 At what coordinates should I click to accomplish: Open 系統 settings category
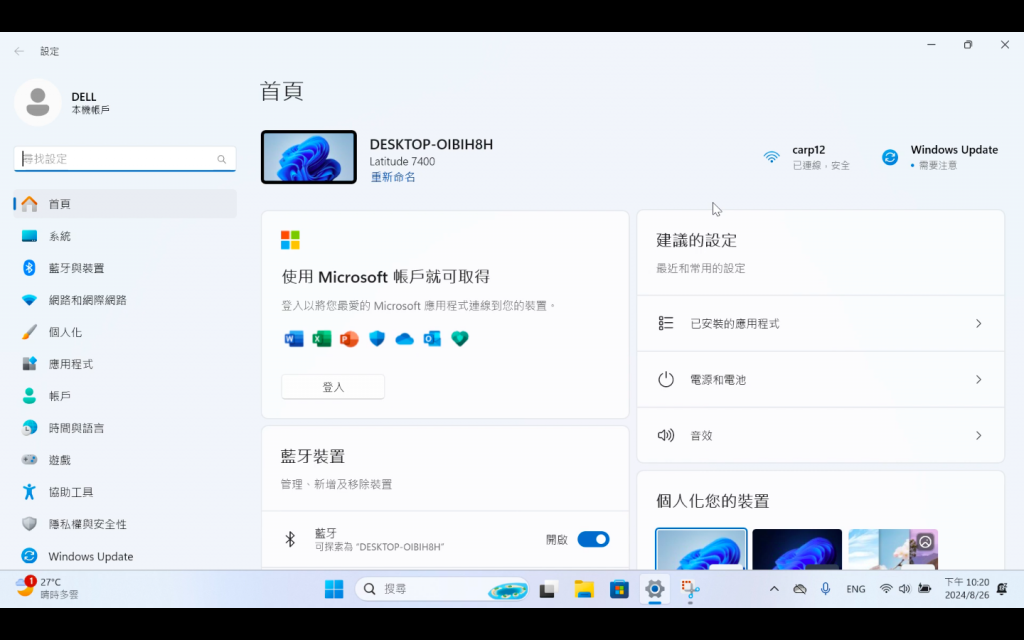tap(125, 236)
